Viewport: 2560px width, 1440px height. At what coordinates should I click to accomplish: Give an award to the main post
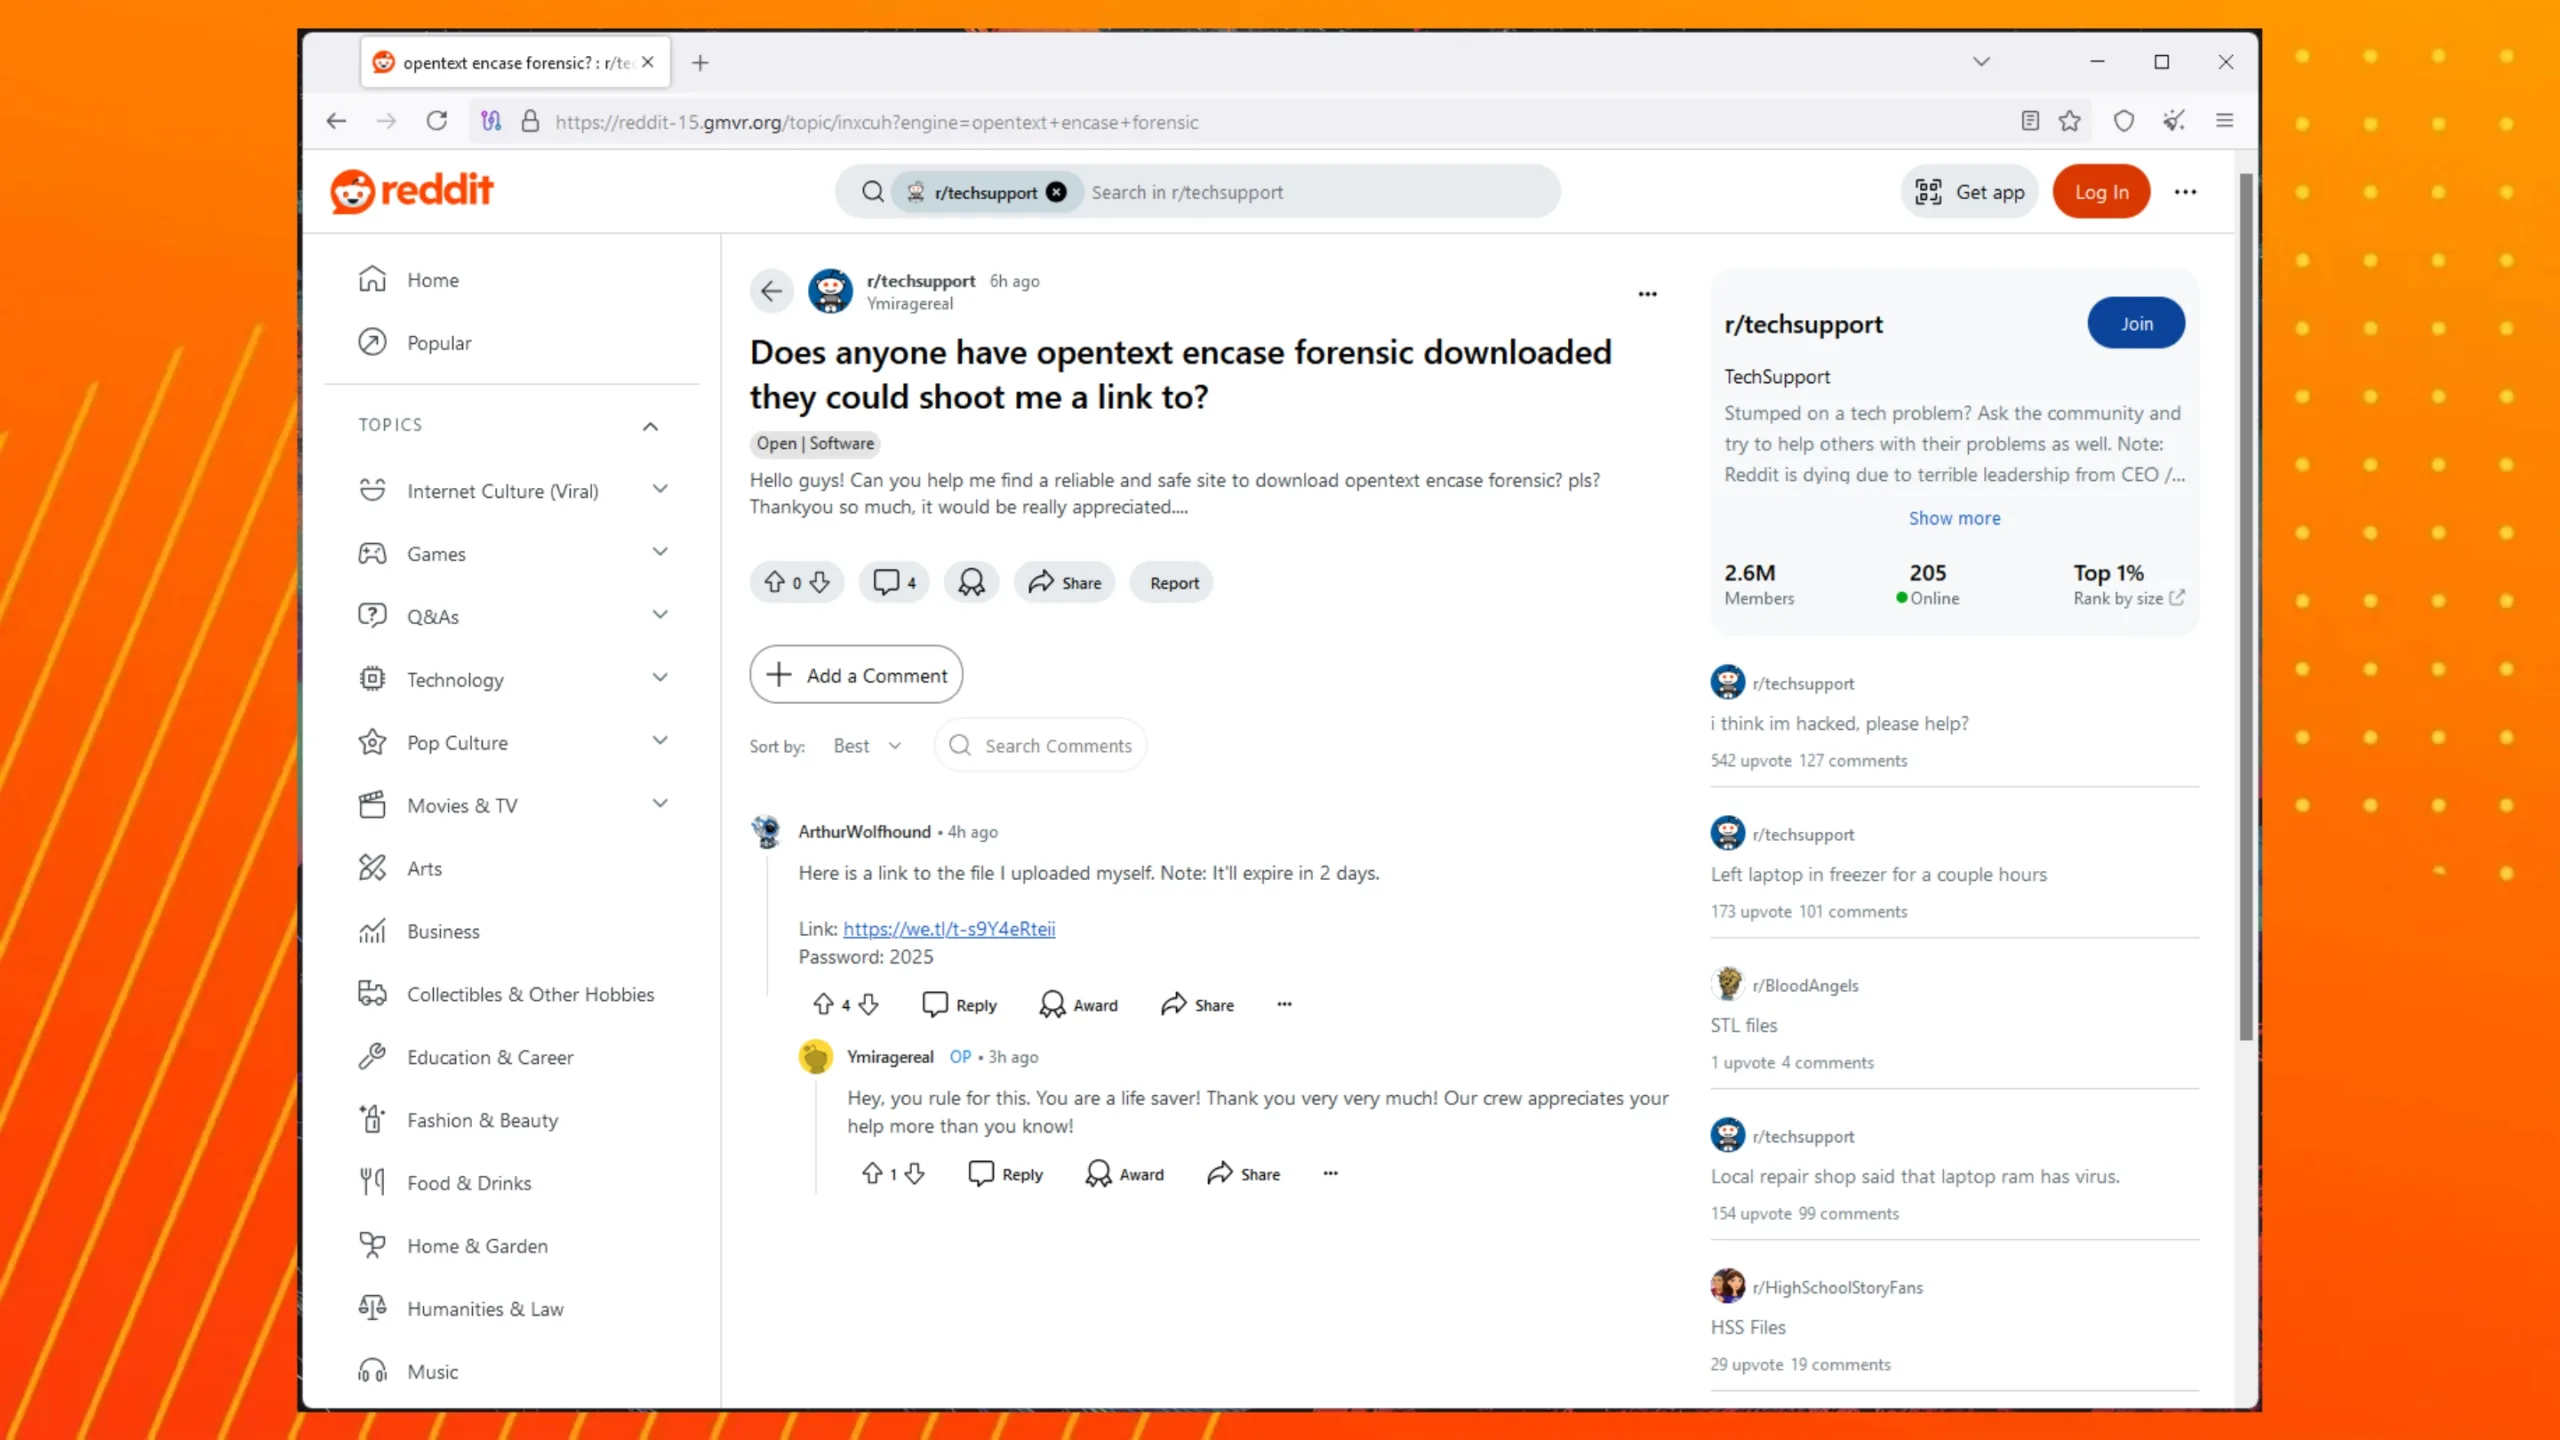[971, 582]
